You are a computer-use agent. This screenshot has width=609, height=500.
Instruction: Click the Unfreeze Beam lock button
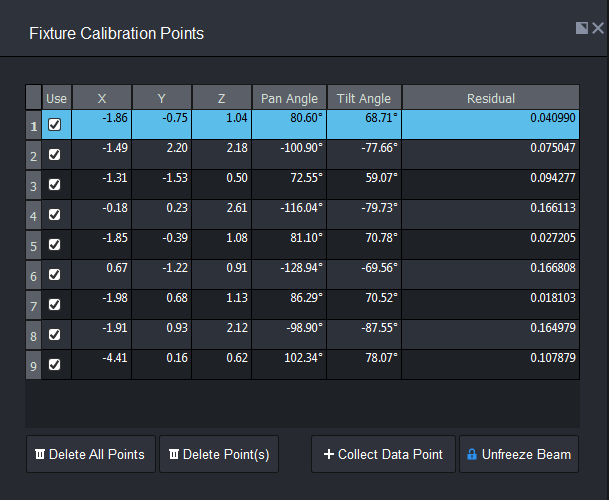click(518, 454)
